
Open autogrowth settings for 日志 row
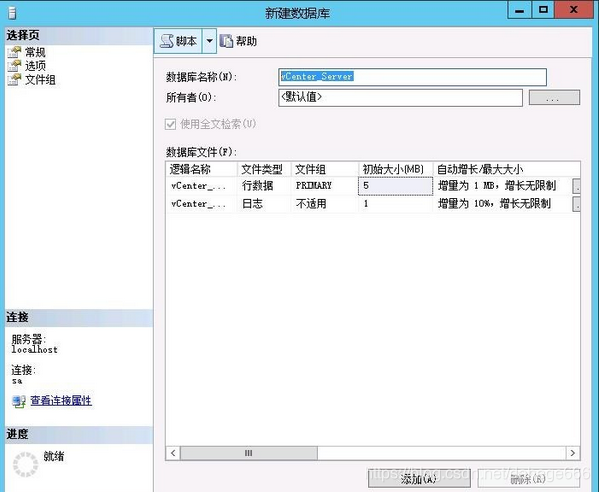(x=576, y=204)
